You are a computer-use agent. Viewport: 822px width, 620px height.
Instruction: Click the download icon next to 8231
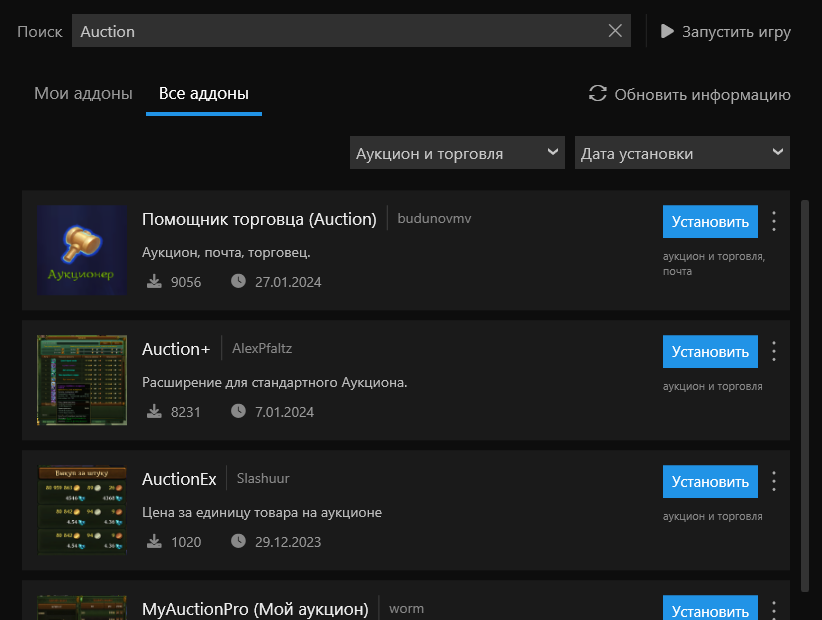click(154, 411)
